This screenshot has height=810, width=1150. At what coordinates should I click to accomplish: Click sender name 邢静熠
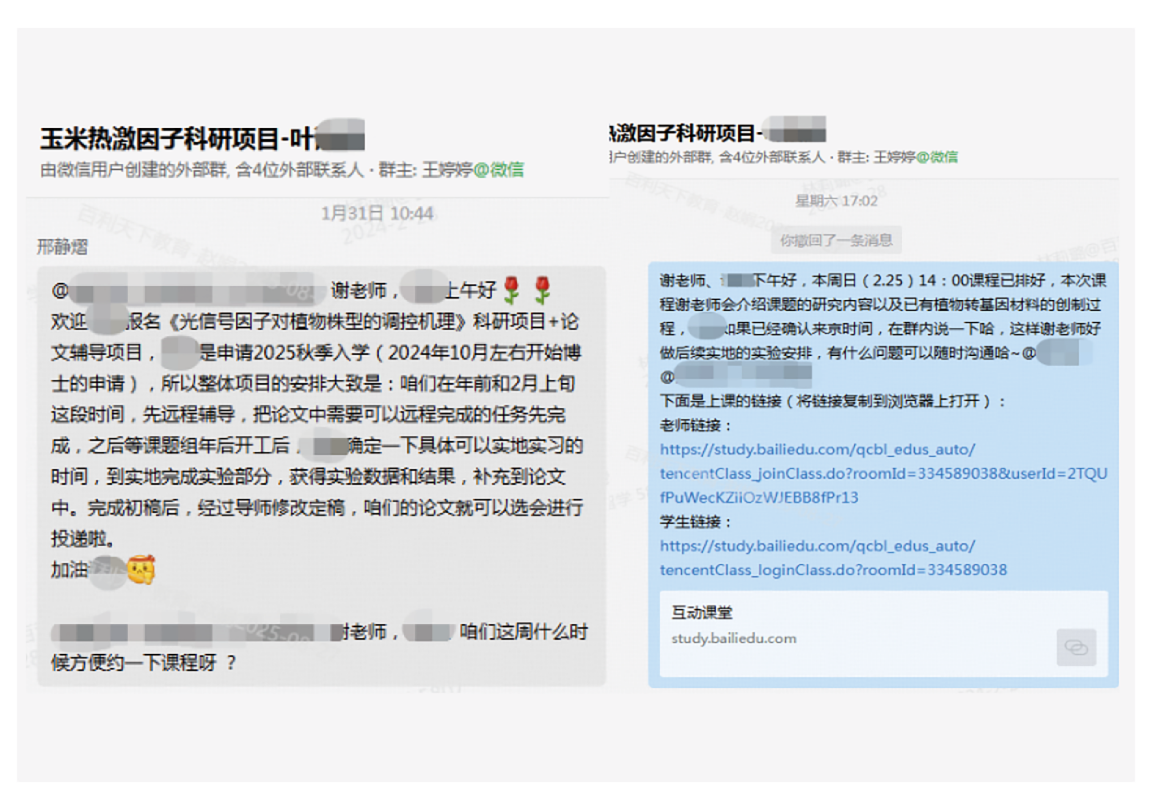point(62,246)
